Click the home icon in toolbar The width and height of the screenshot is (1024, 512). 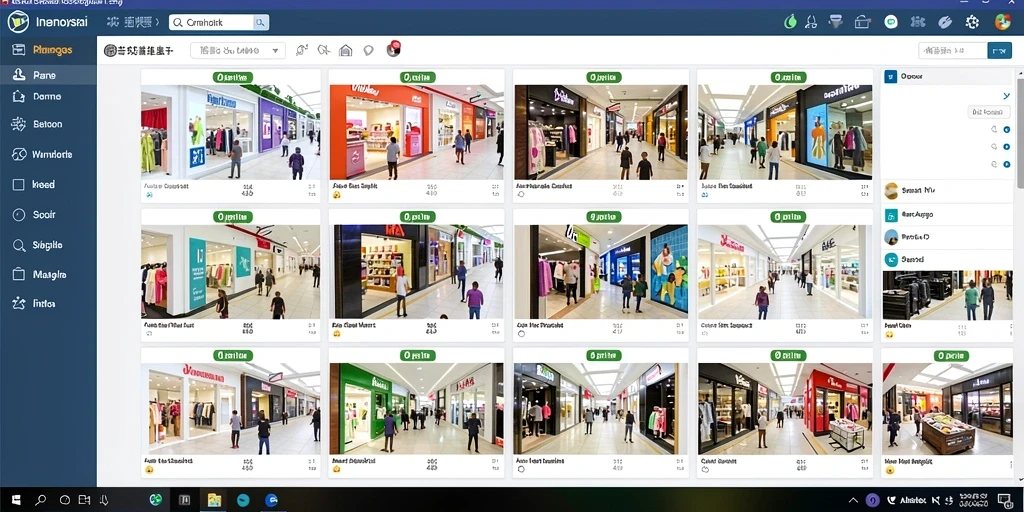pyautogui.click(x=345, y=50)
